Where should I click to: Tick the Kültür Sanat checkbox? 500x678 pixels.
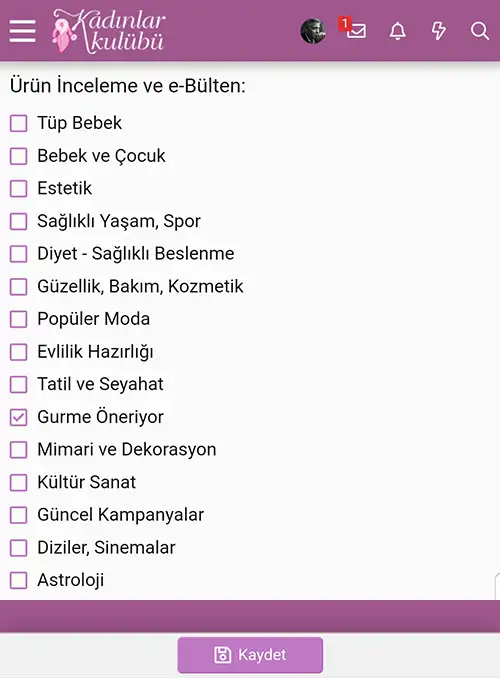(19, 483)
